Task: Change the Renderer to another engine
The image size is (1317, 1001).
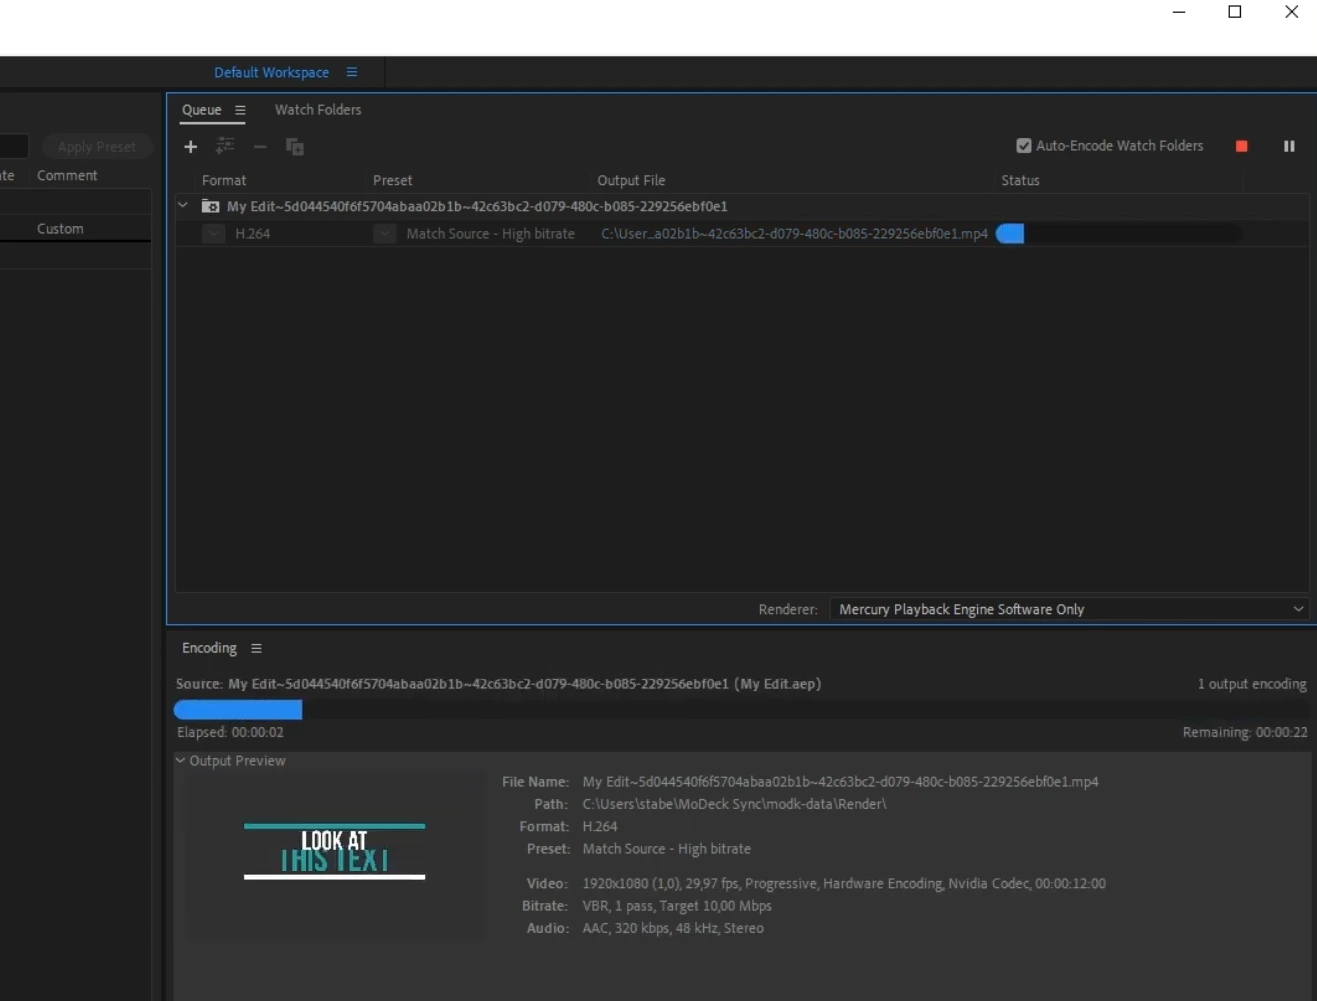Action: coord(1069,609)
